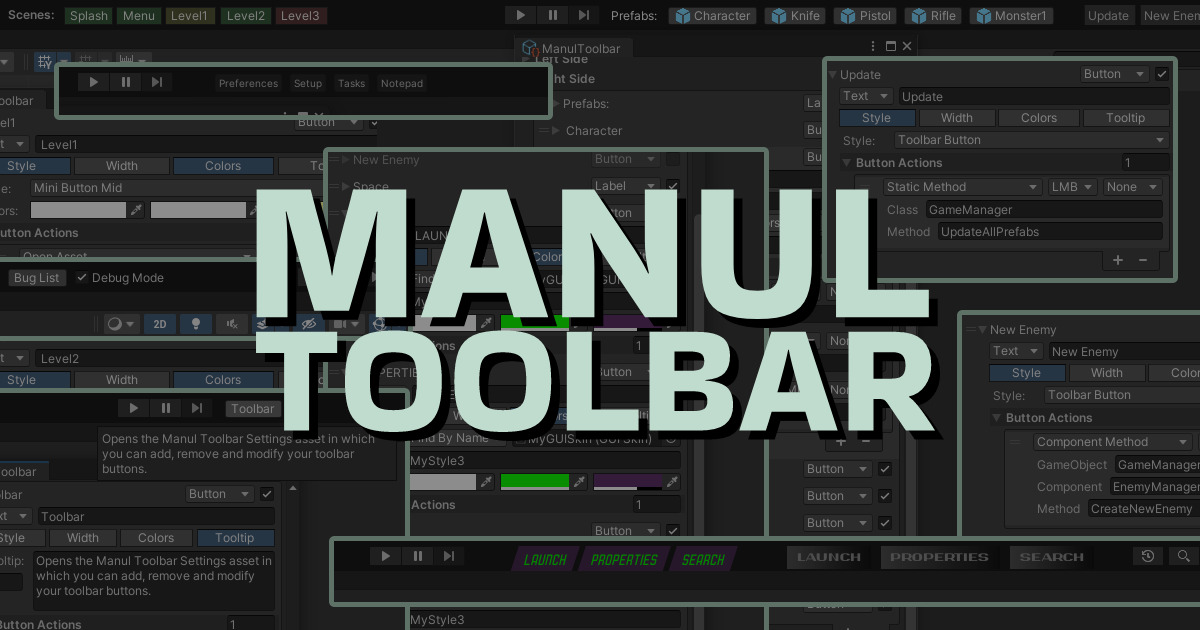Screen dimensions: 1200x630
Task: Open the Character prefab
Action: pyautogui.click(x=712, y=15)
